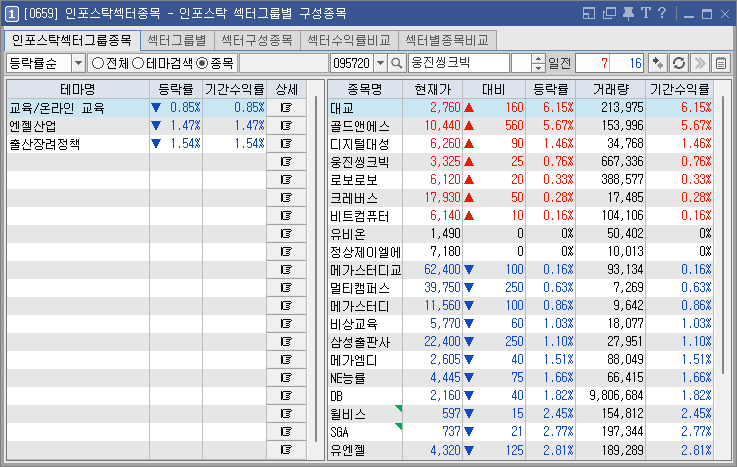
Task: Open detail icon for 출산장려정책 row
Action: pos(286,143)
